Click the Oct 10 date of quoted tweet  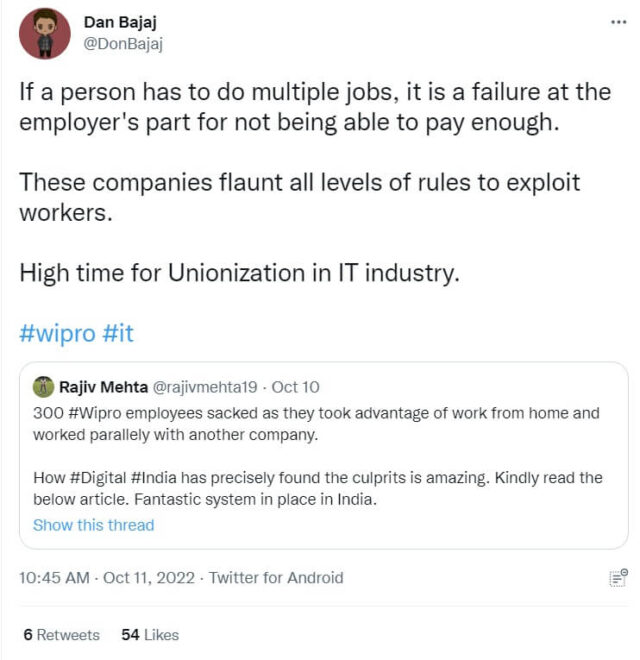pos(296,387)
